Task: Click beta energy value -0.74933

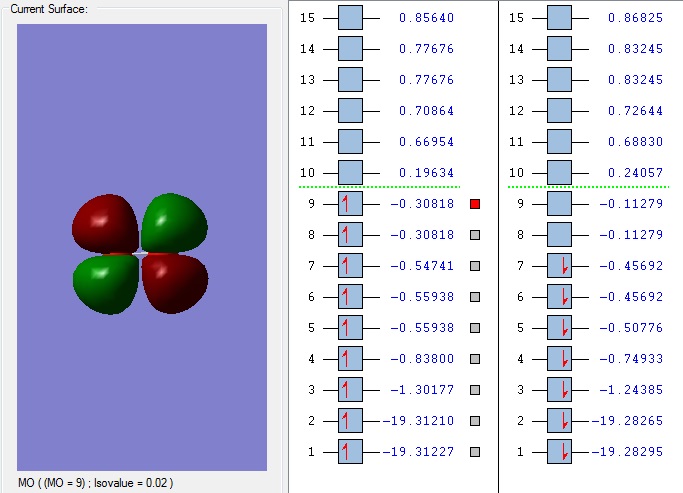Action: (631, 359)
